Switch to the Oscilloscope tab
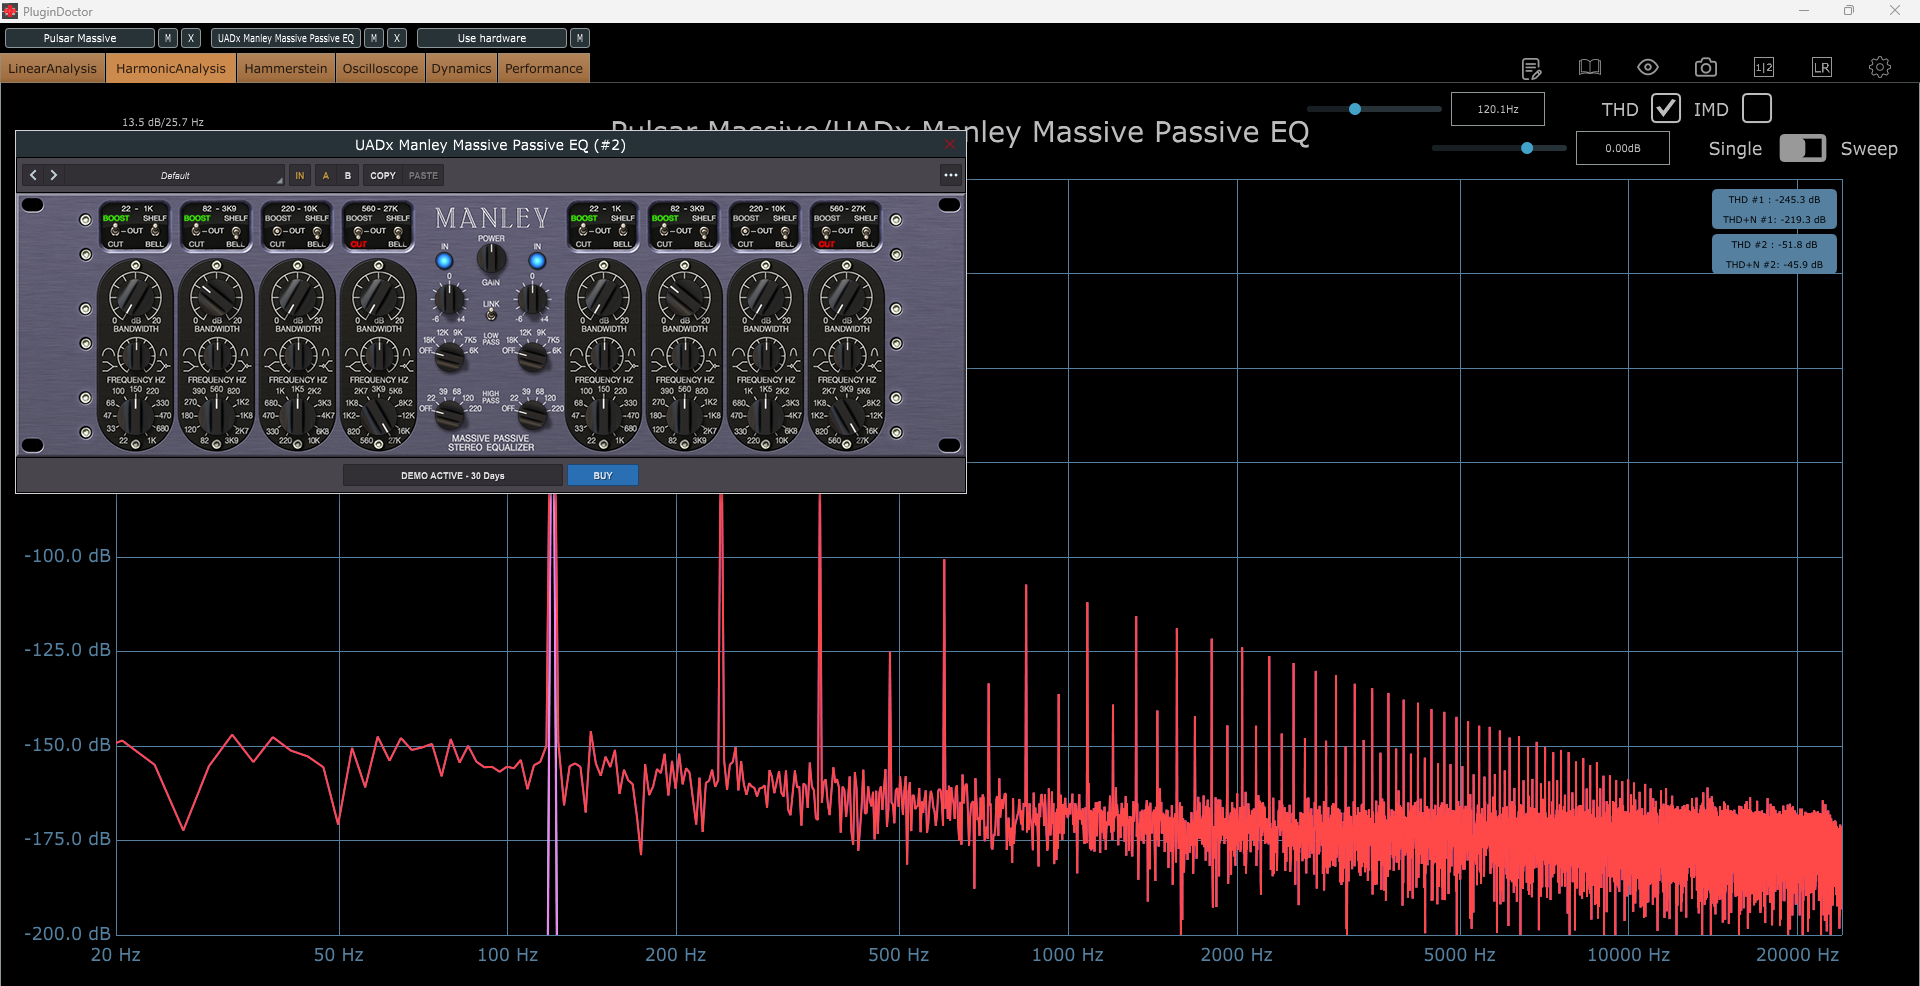 click(x=381, y=68)
